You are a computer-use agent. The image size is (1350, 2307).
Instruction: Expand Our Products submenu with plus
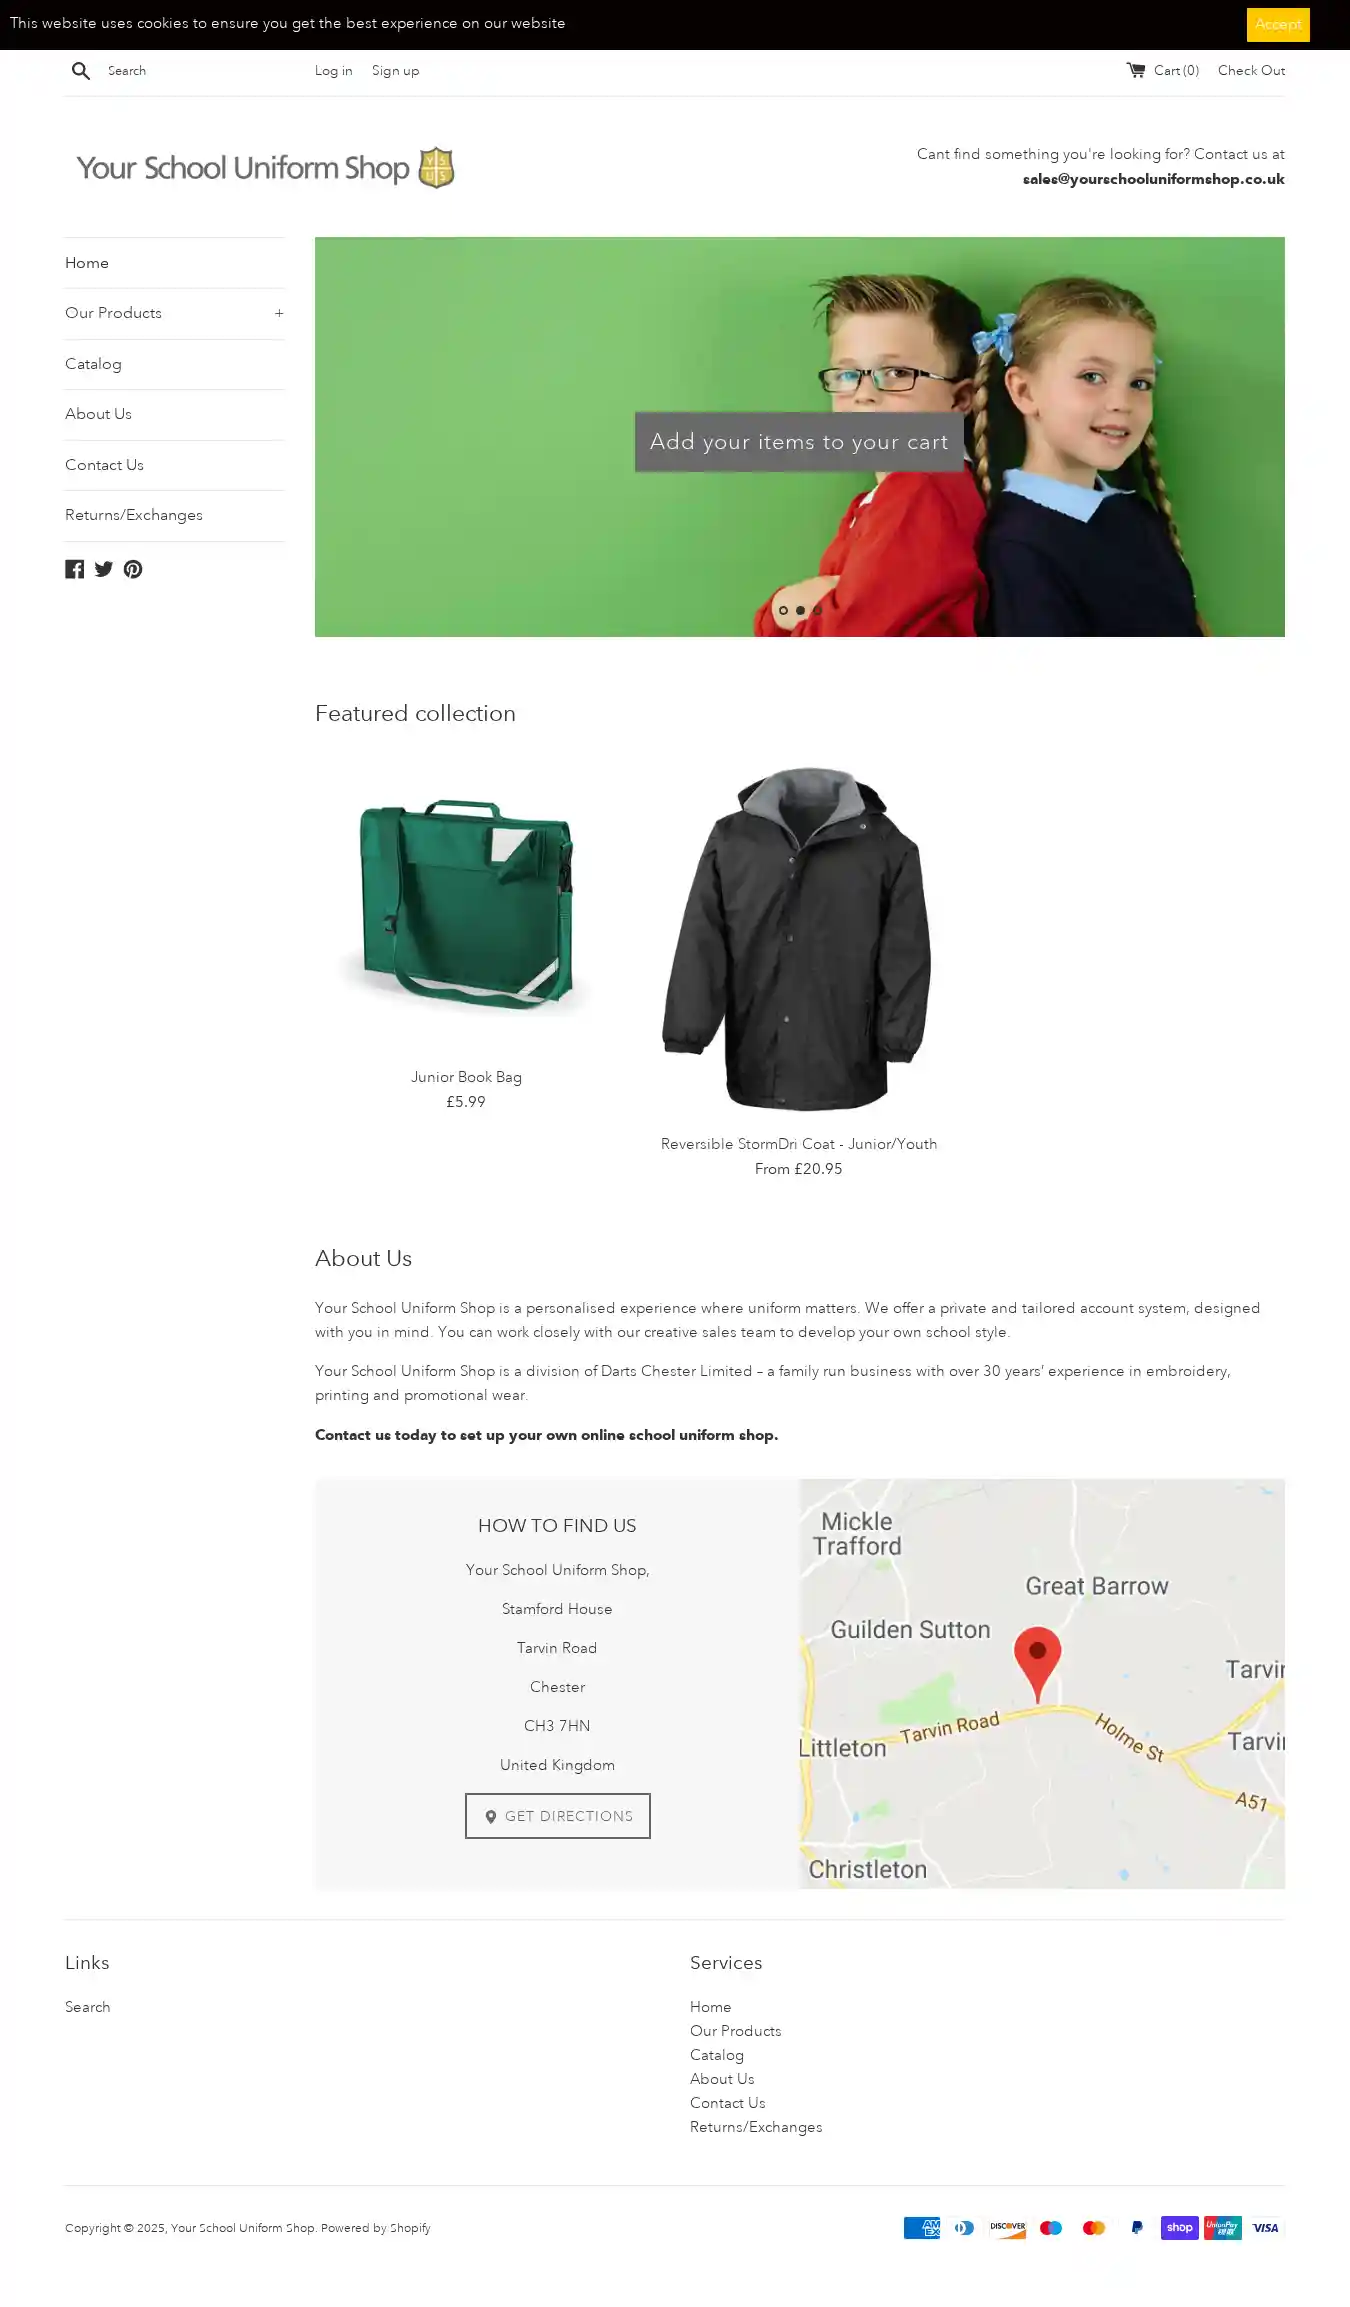click(279, 313)
